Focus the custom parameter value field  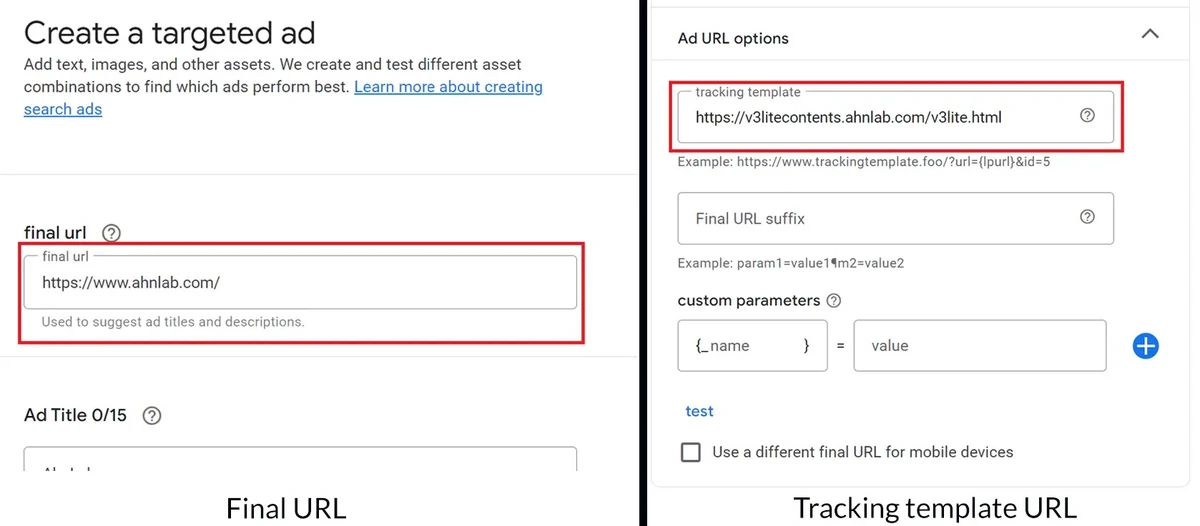point(980,346)
